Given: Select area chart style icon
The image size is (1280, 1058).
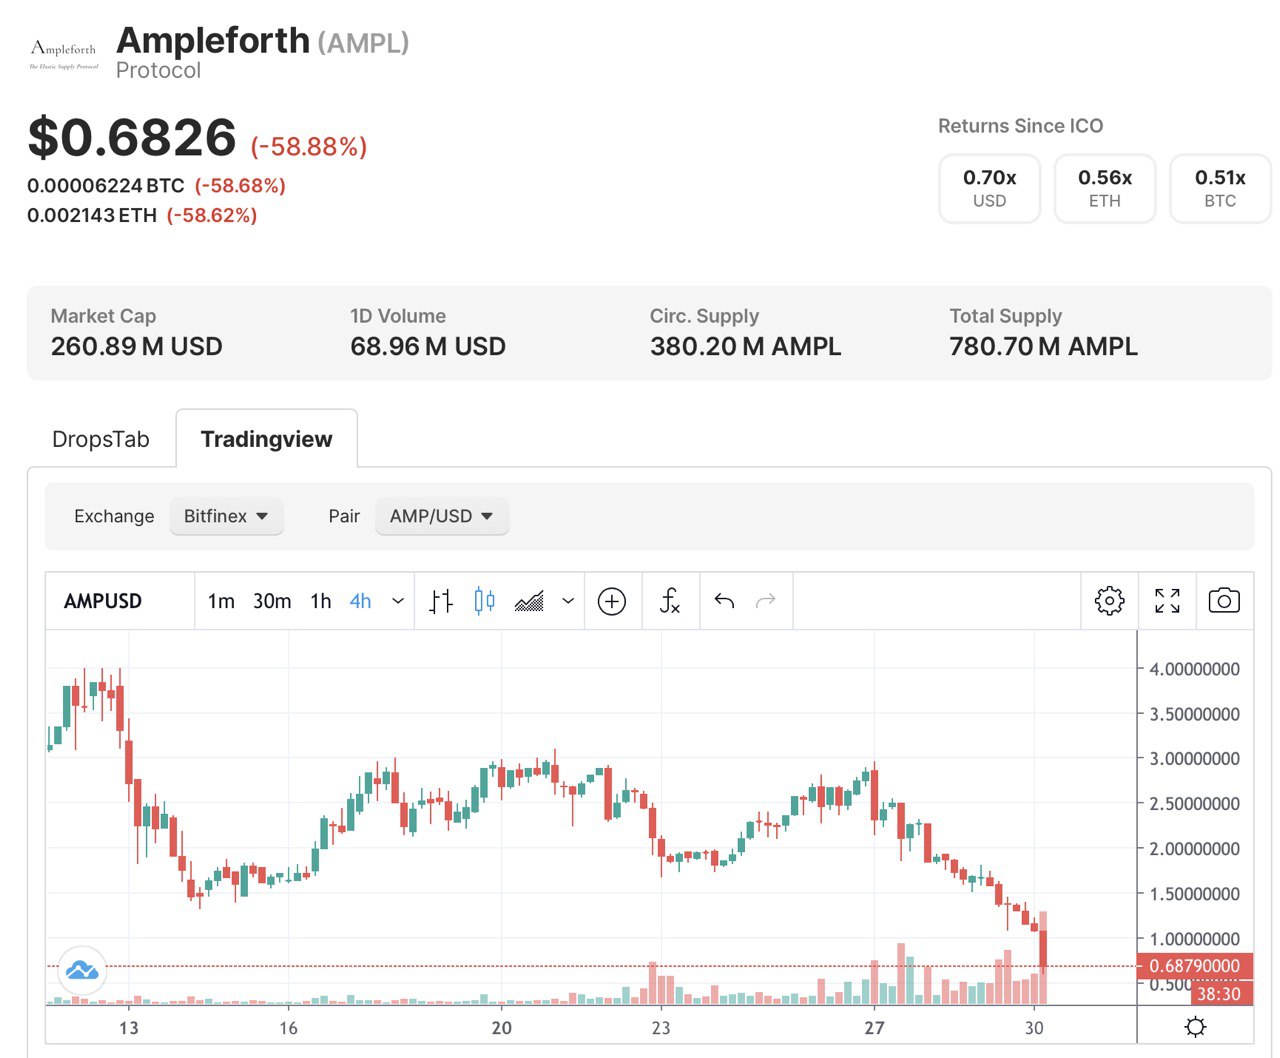Looking at the screenshot, I should click(529, 601).
